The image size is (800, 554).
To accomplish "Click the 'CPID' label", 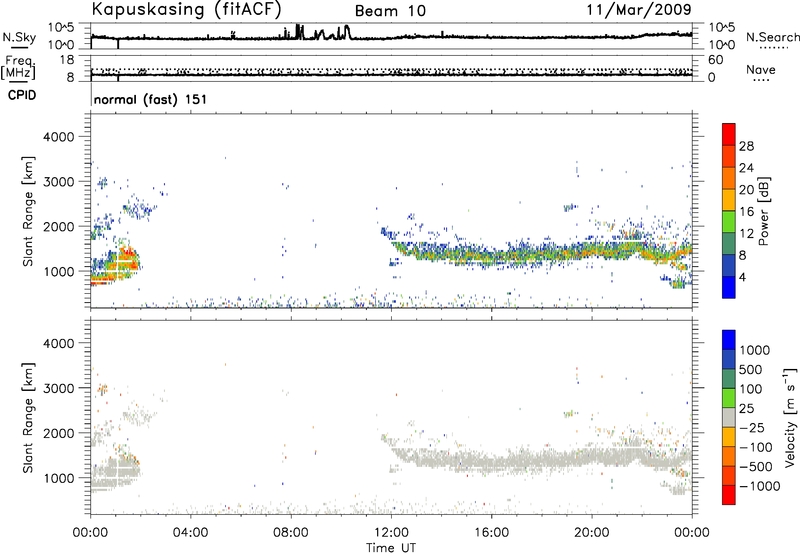I will [x=22, y=95].
